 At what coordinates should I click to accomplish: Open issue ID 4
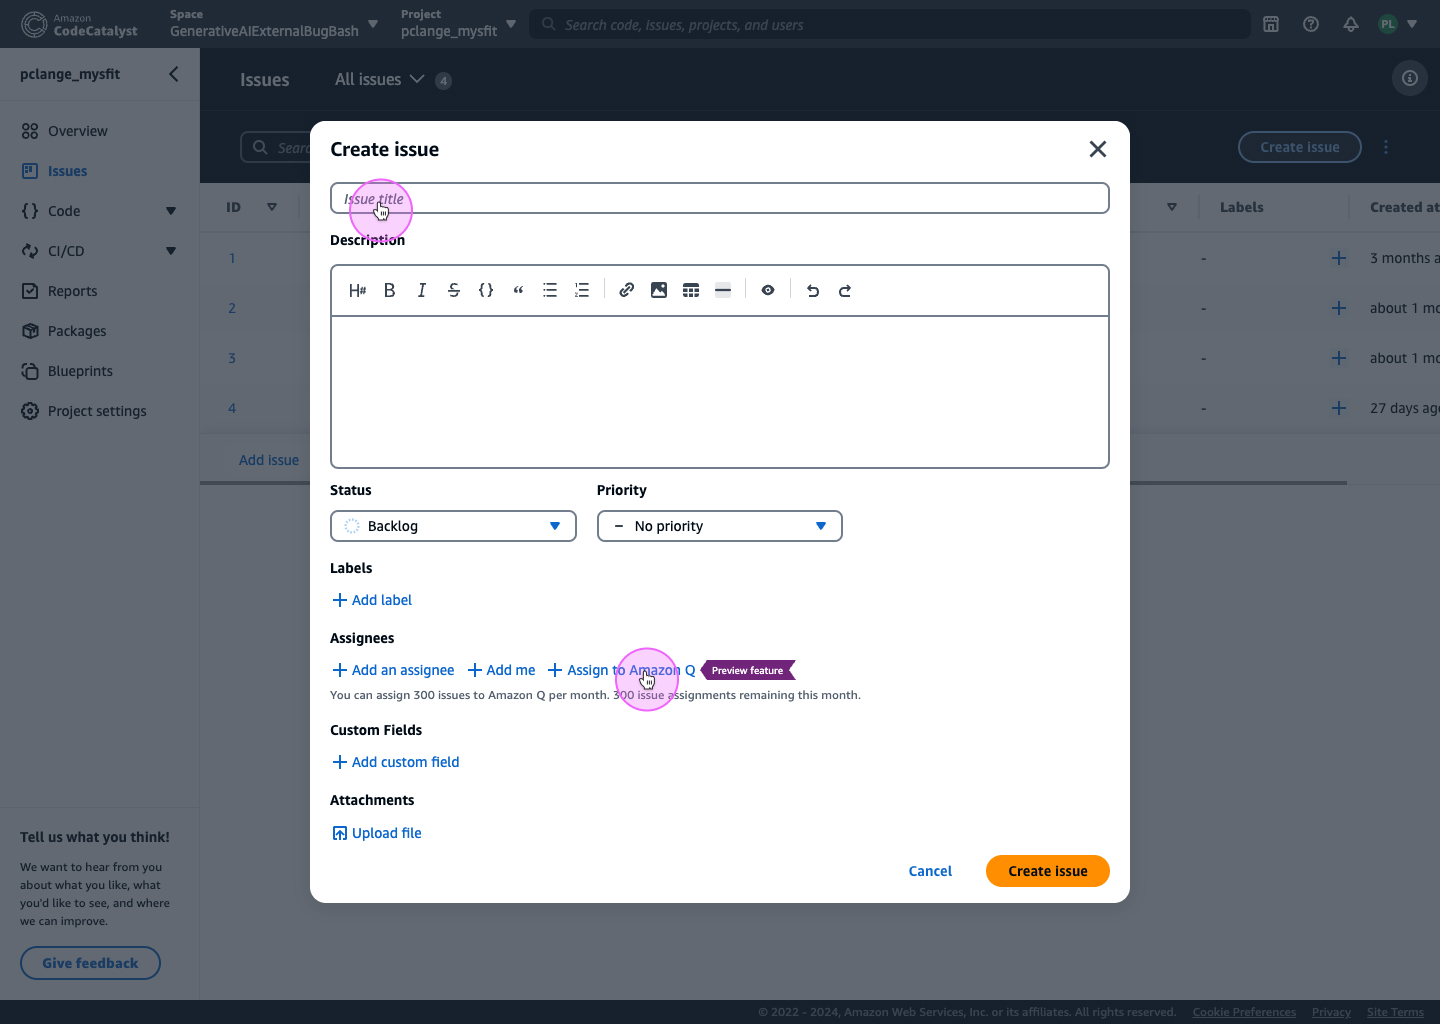tap(232, 408)
